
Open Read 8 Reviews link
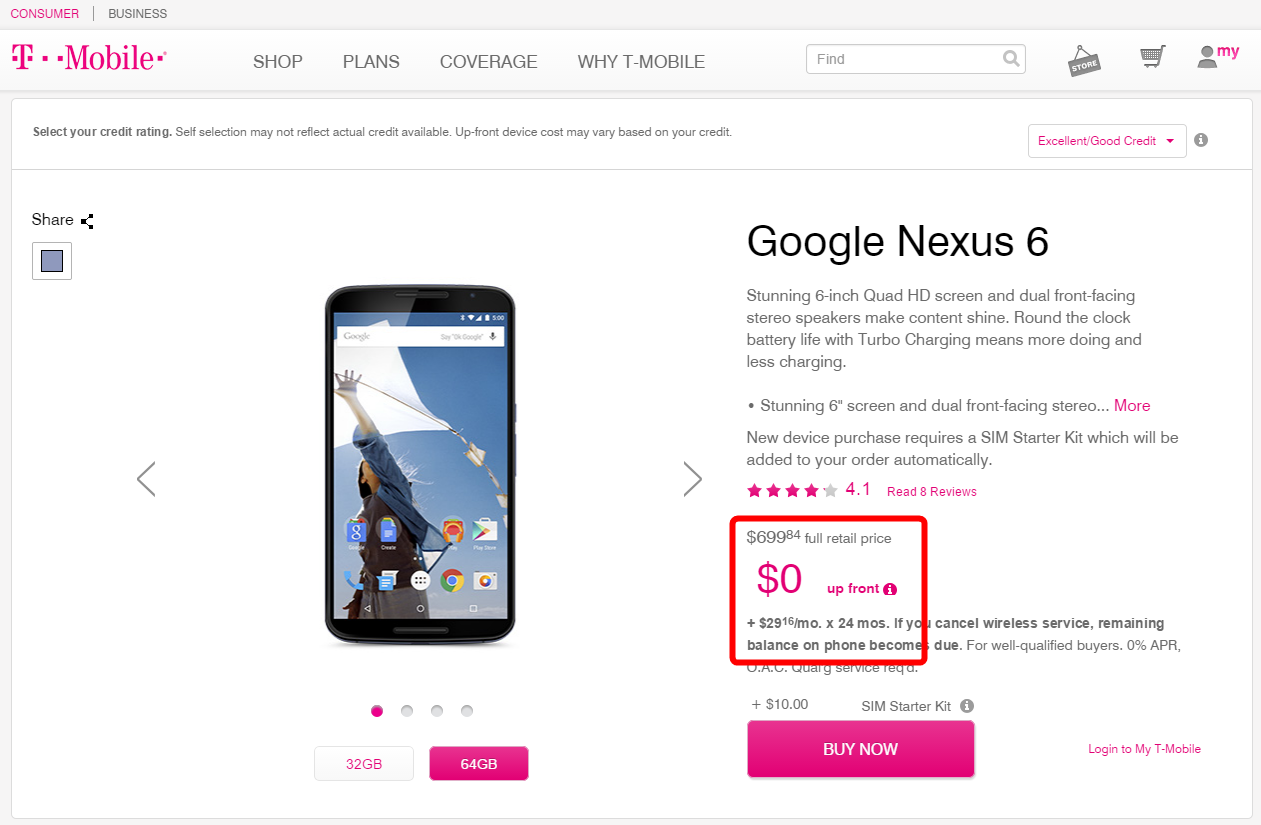(931, 491)
